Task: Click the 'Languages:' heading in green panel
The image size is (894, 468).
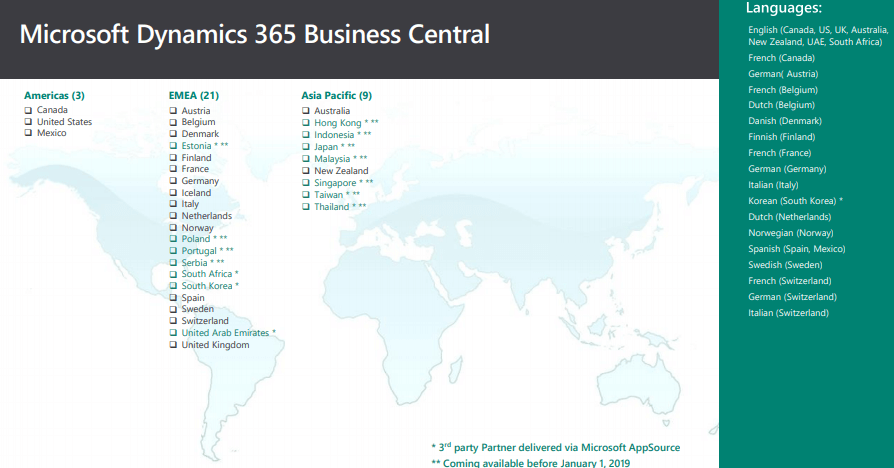Action: [x=784, y=8]
